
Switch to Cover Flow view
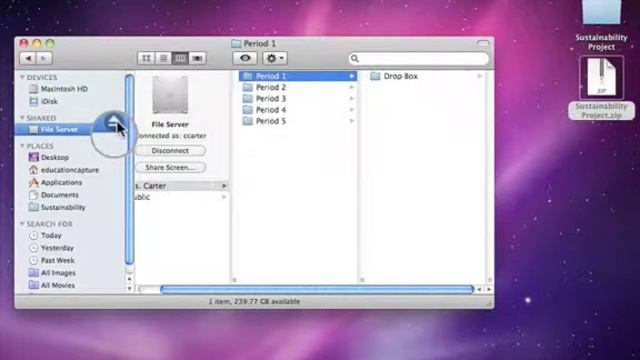click(197, 58)
